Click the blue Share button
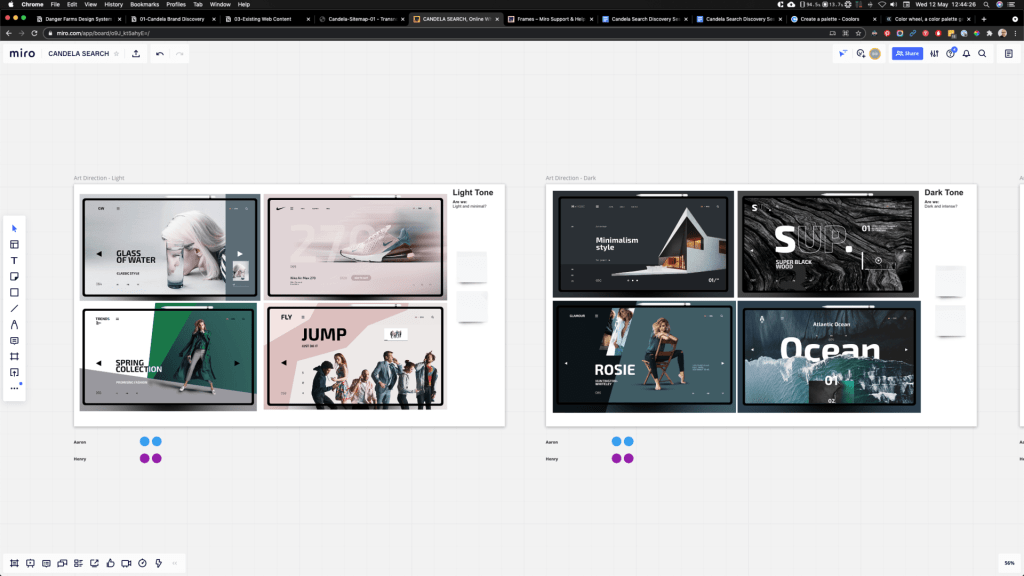Image resolution: width=1024 pixels, height=576 pixels. [x=907, y=53]
